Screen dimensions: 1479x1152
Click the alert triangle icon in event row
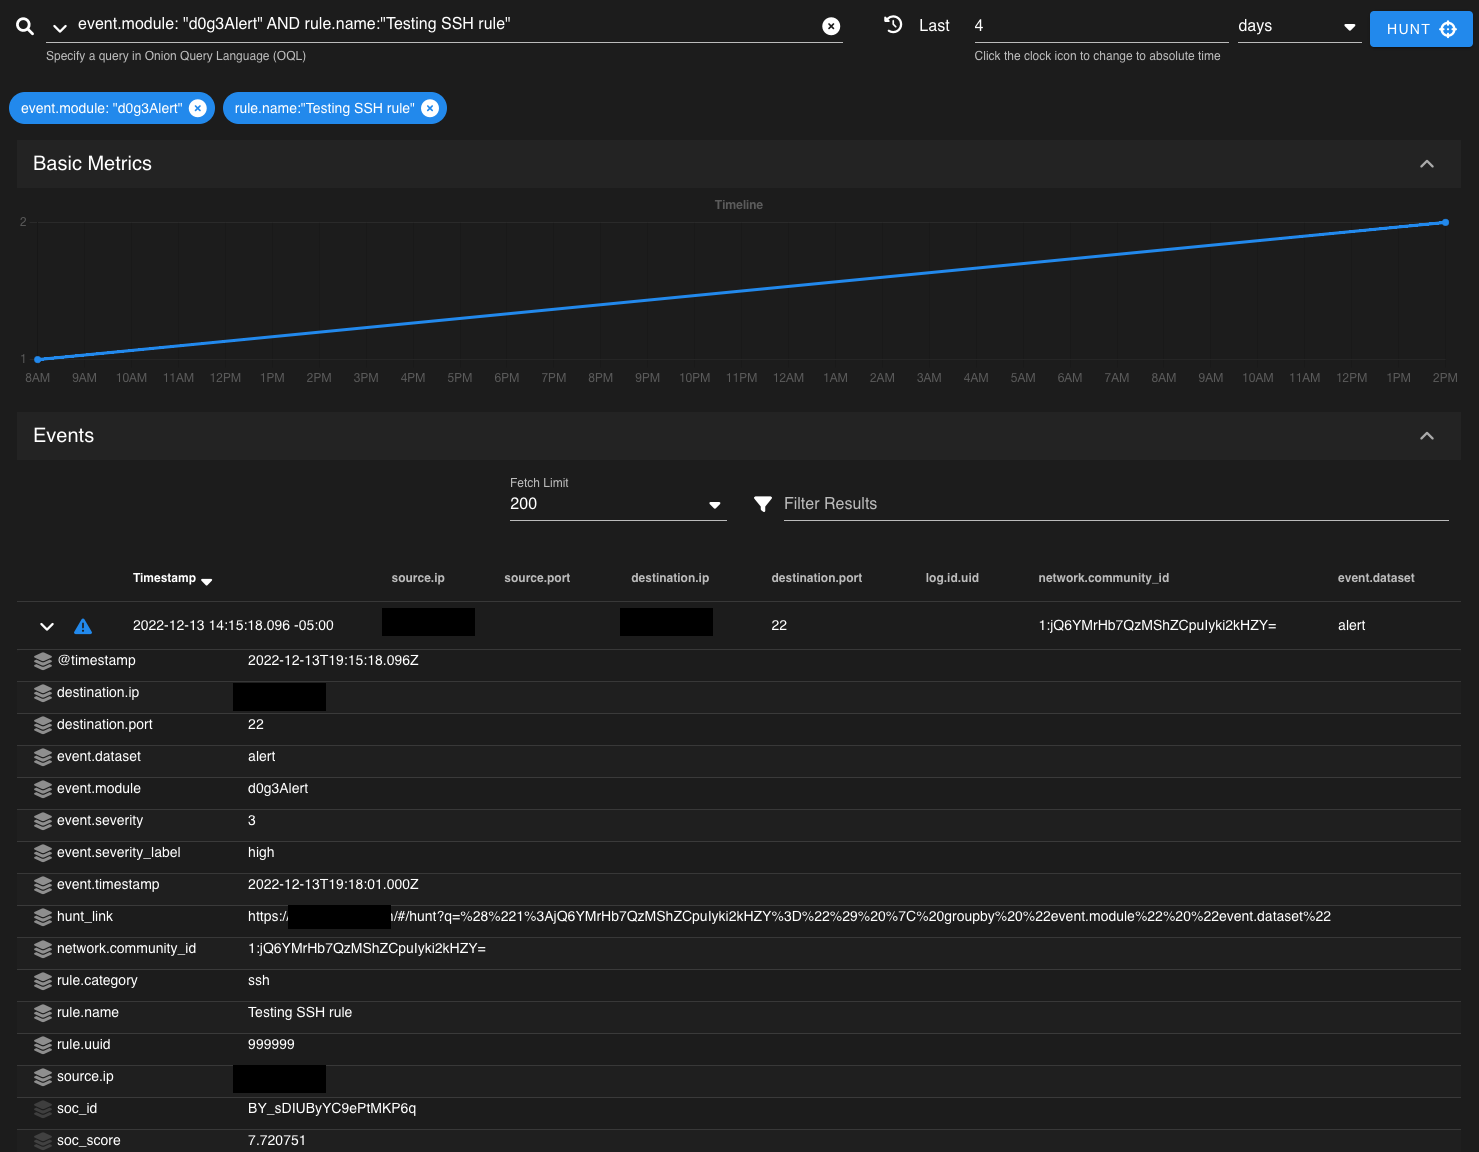point(83,626)
